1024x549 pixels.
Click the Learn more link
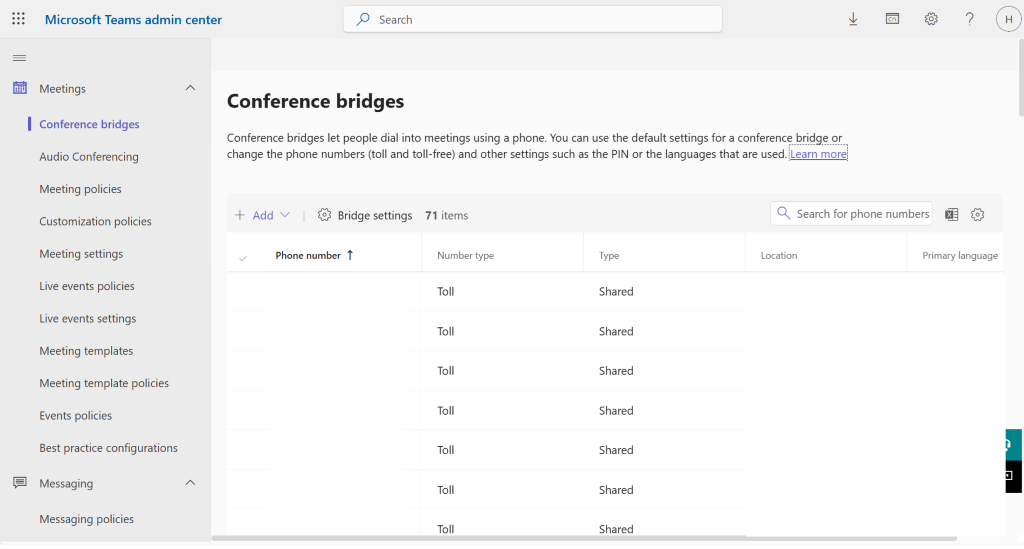point(818,154)
